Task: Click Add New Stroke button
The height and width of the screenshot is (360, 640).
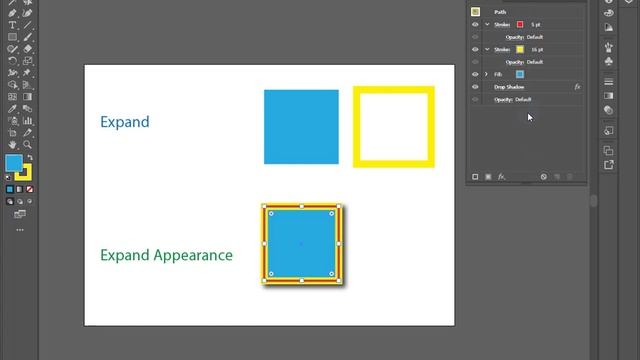Action: (475, 177)
